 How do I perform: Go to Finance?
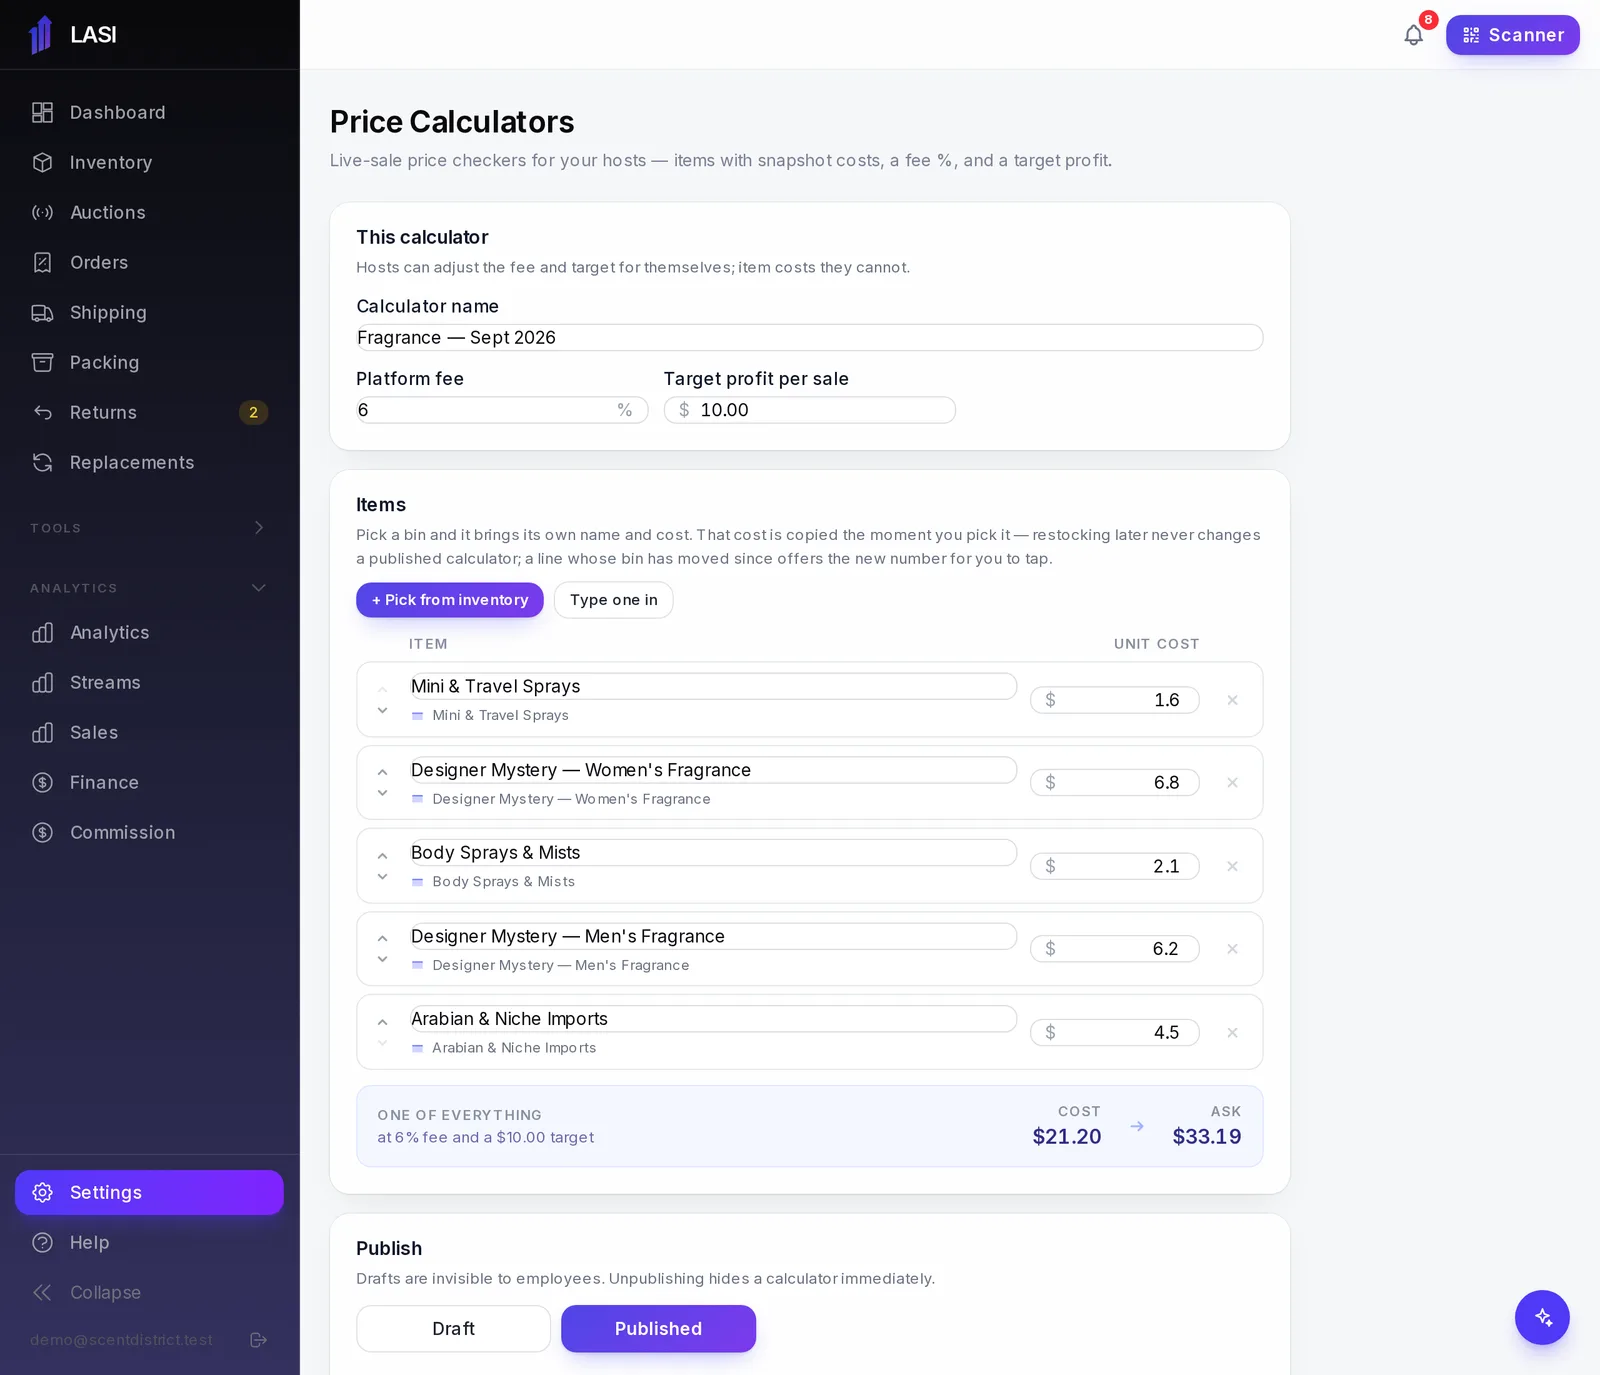149,783
